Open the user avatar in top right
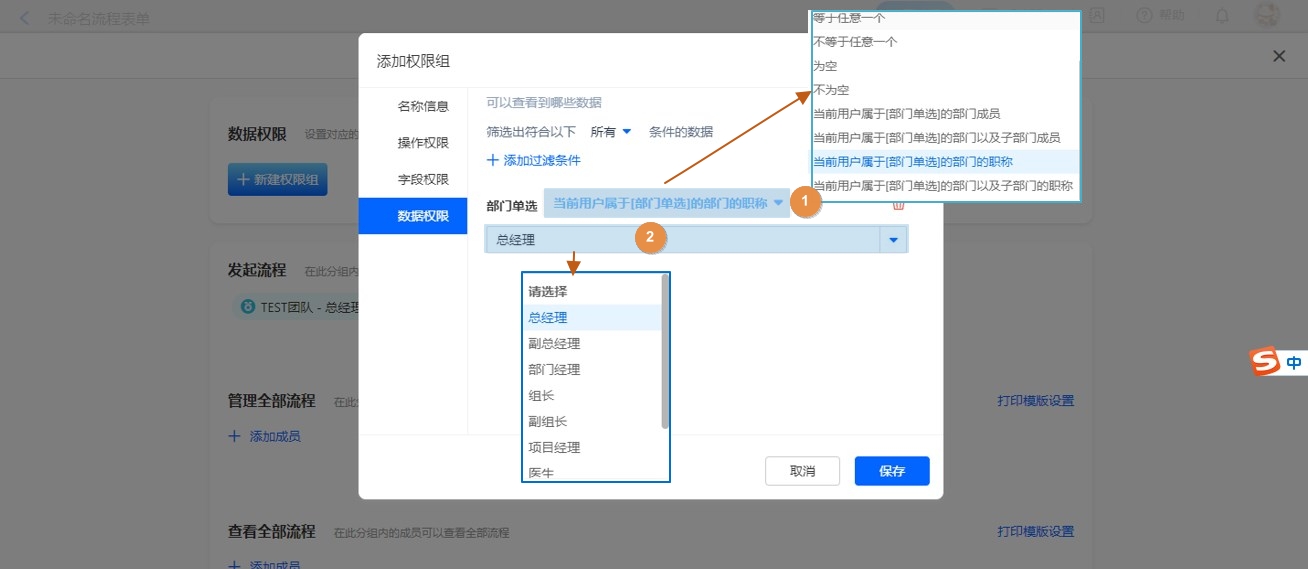The height and width of the screenshot is (569, 1308). pos(1267,15)
